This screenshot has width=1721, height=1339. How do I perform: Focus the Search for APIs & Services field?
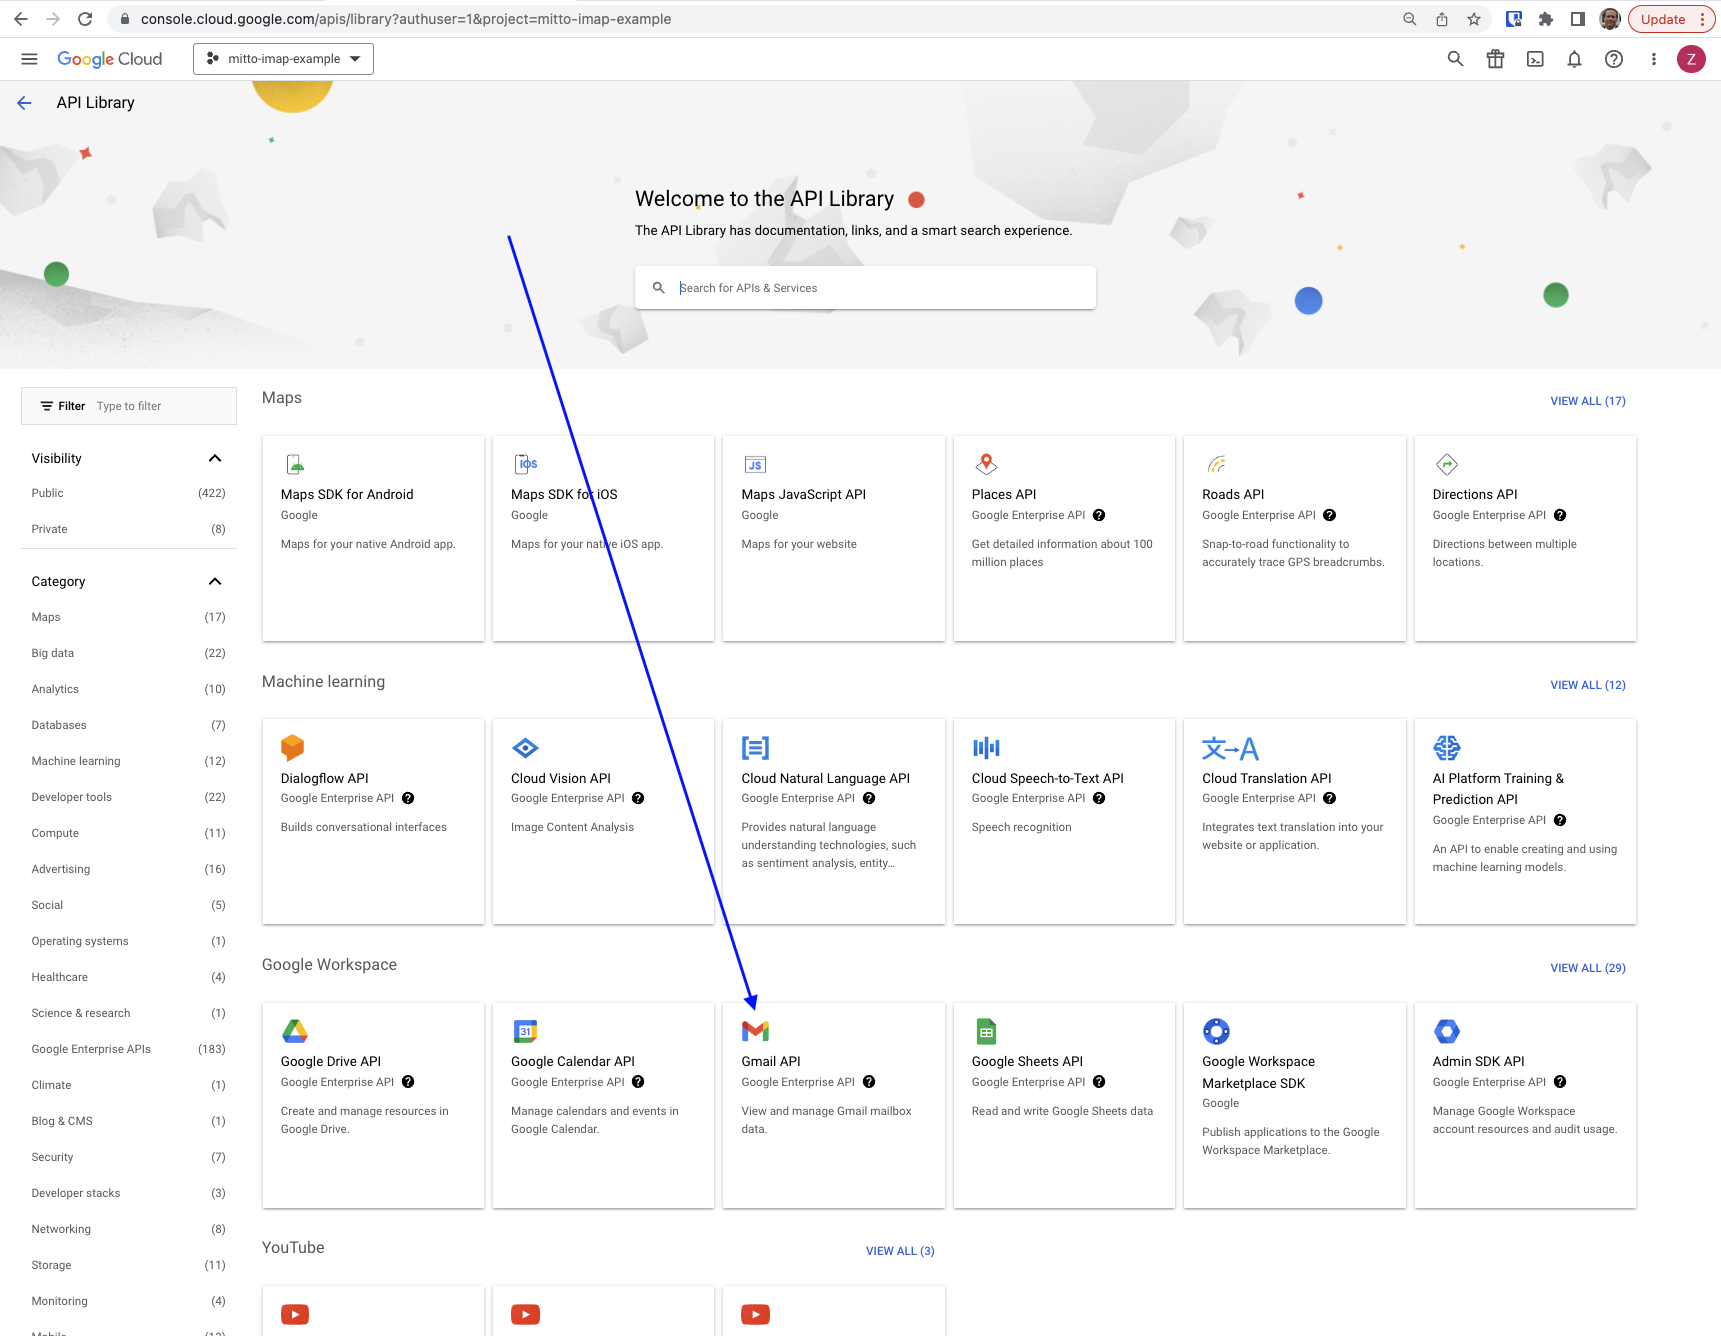coord(865,288)
